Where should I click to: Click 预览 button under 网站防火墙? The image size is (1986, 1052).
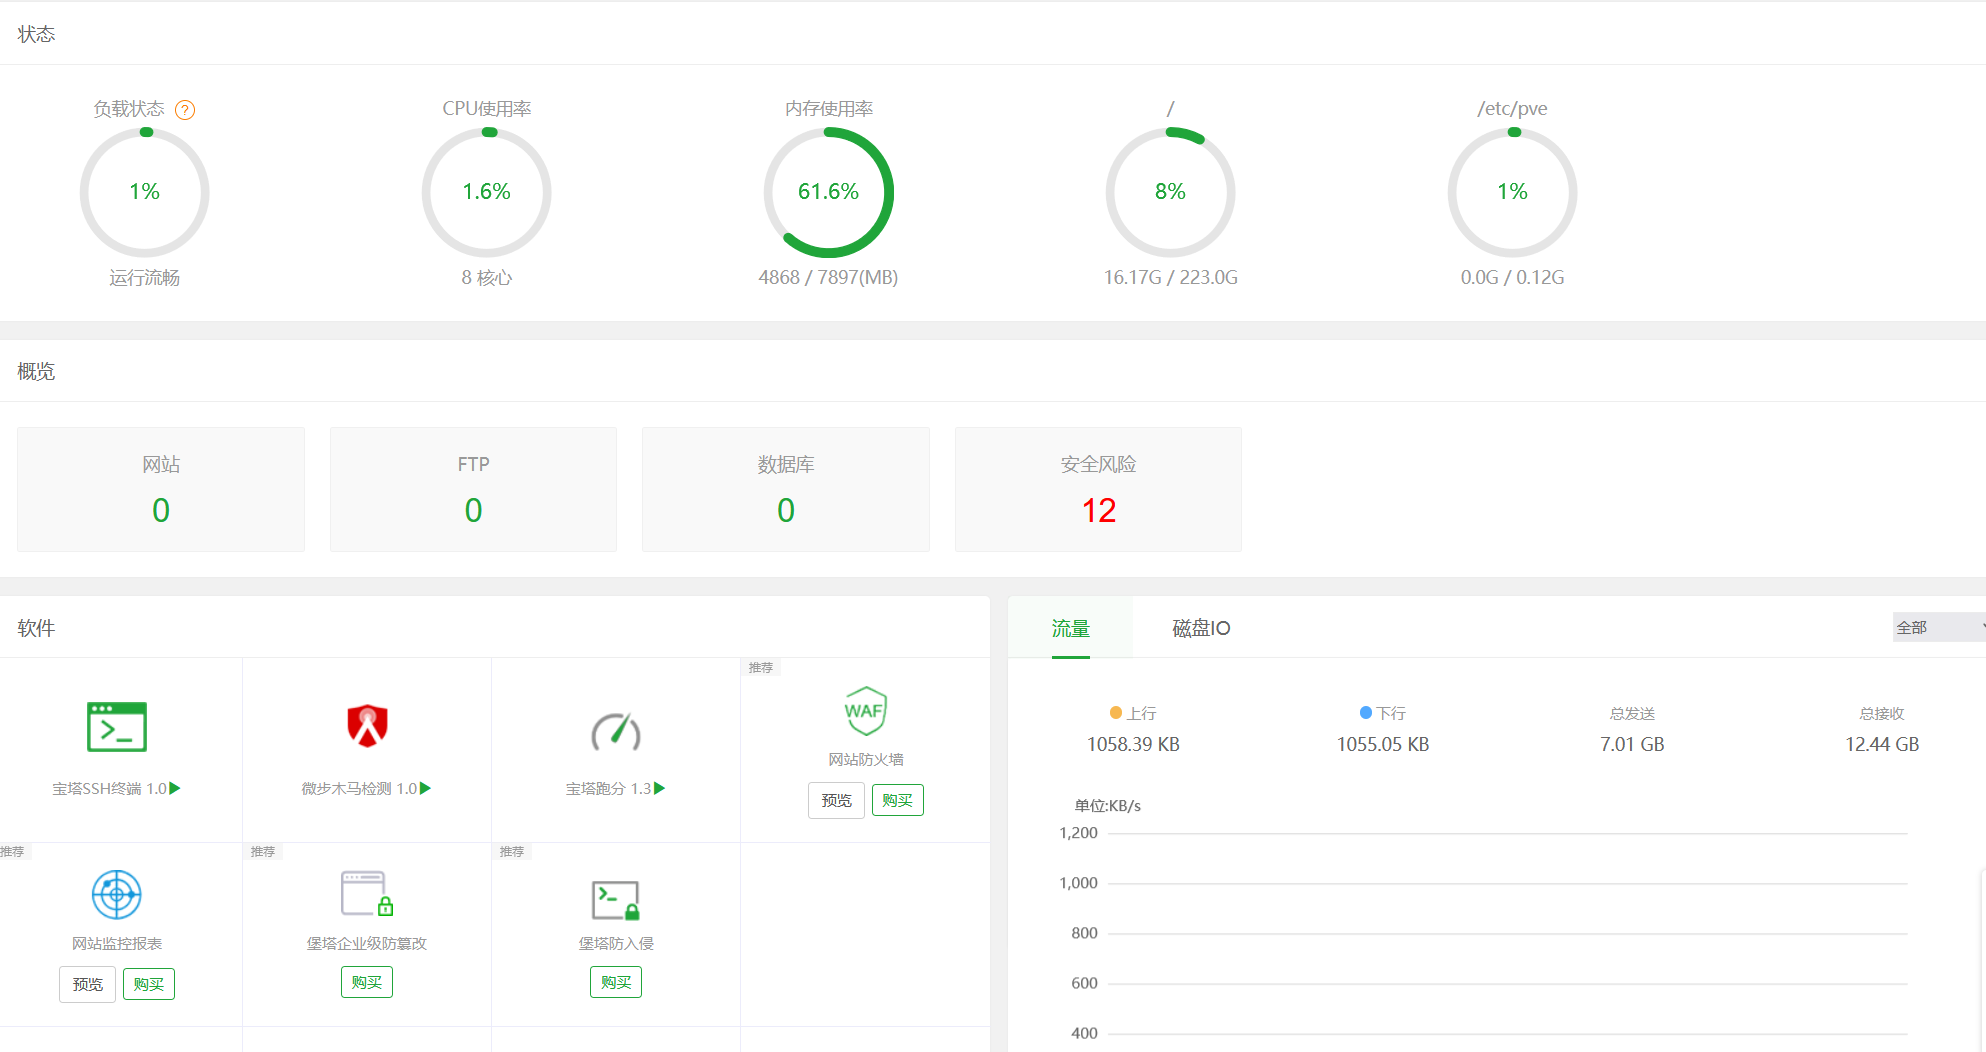836,800
